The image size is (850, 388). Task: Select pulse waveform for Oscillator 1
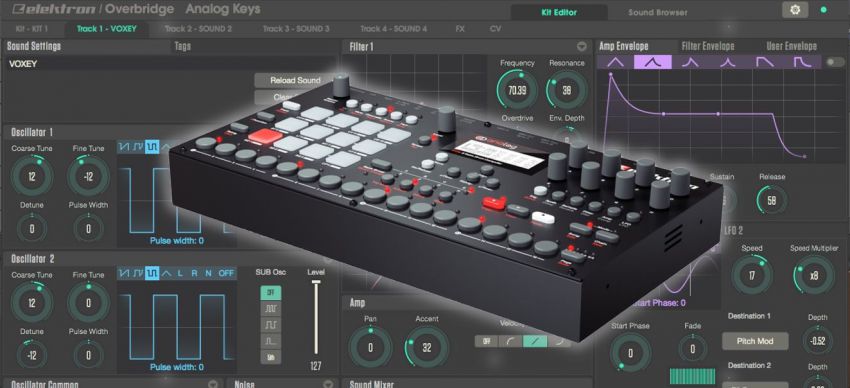[x=152, y=146]
